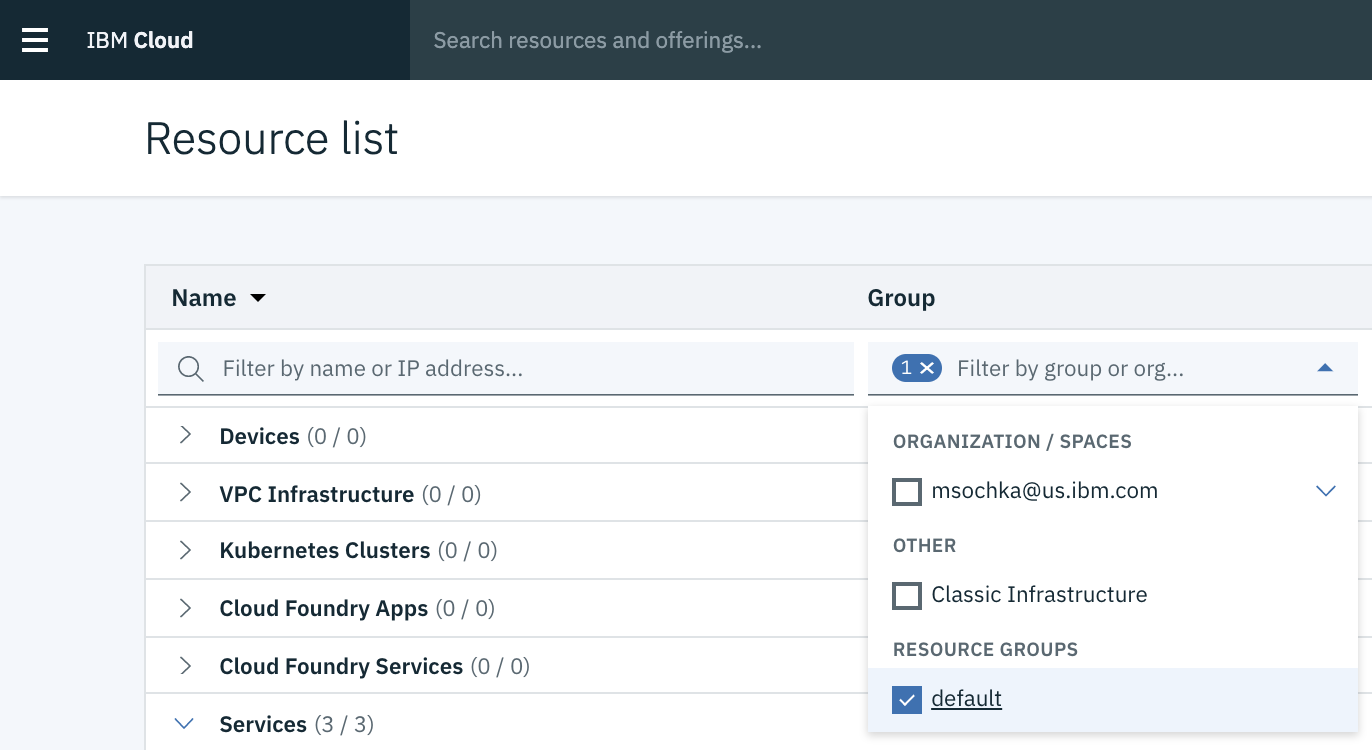
Task: Expand the Cloud Foundry Services row
Action: (185, 666)
